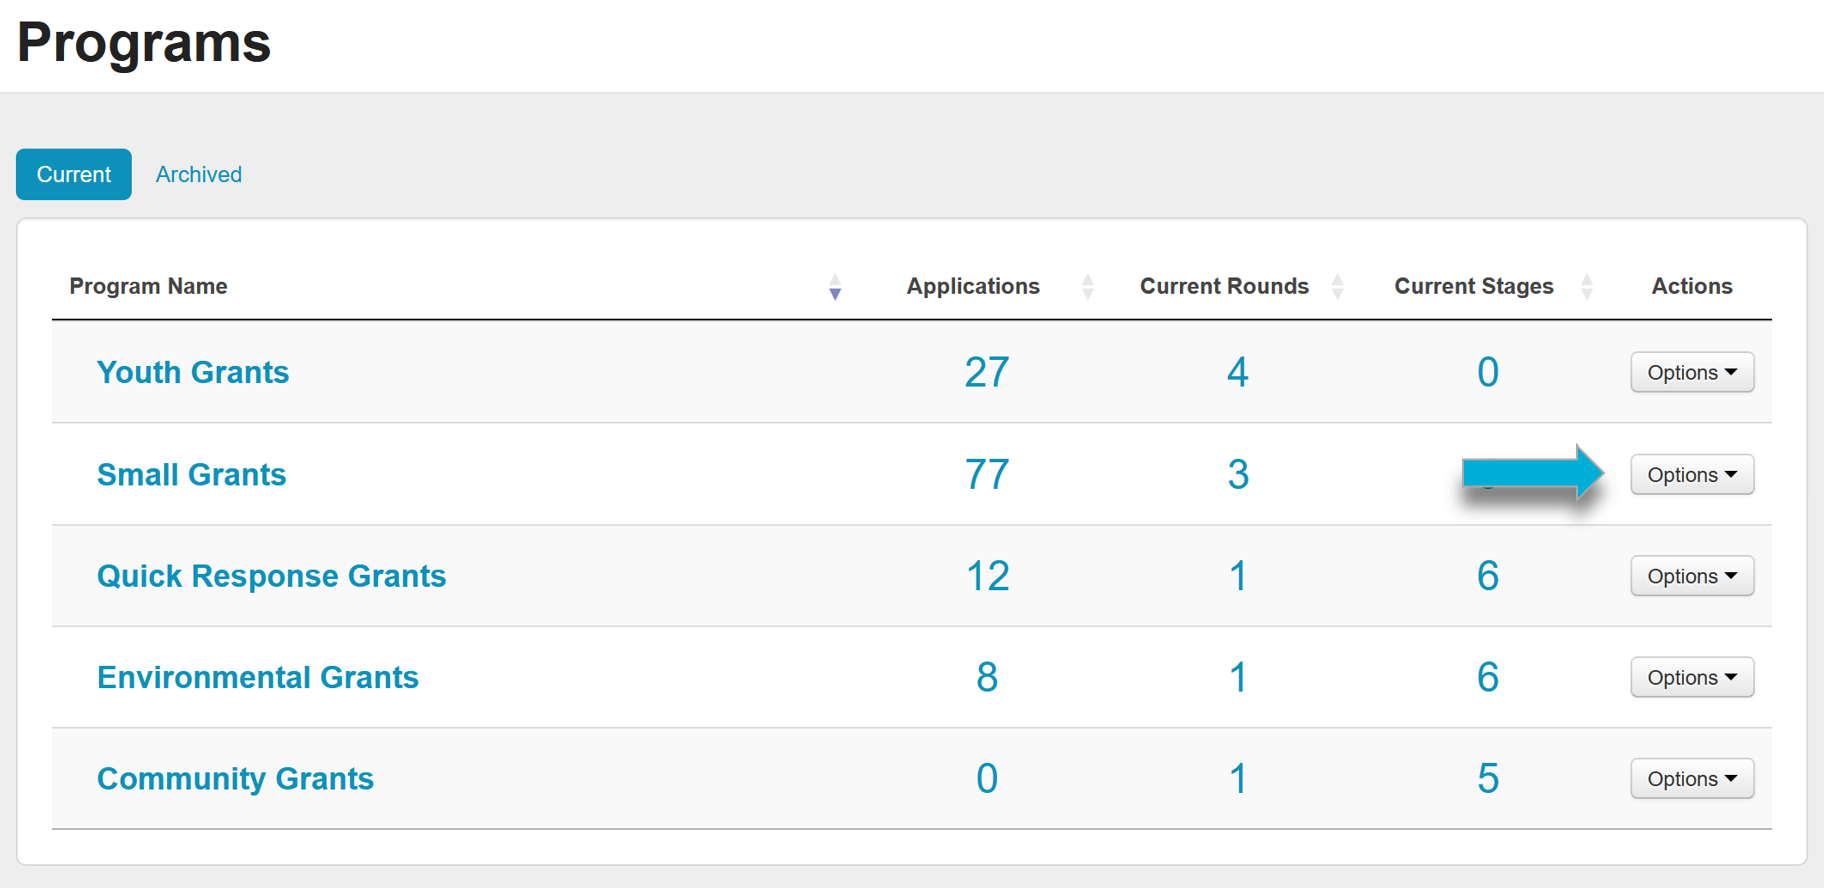Screen dimensions: 1824x888
Task: Open the Small Grants program link
Action: [192, 475]
